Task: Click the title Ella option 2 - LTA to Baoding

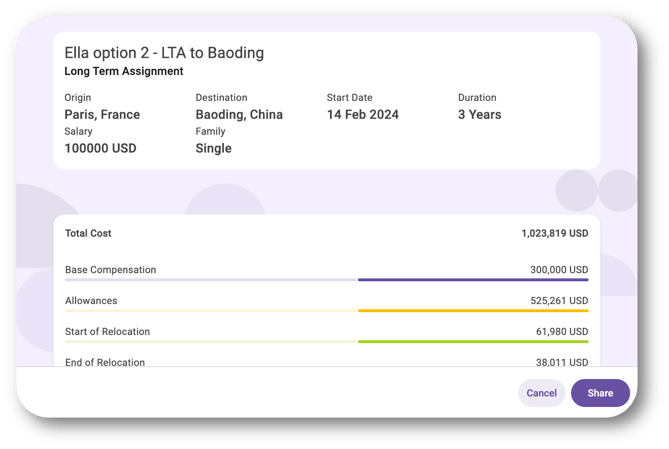Action: coord(164,53)
